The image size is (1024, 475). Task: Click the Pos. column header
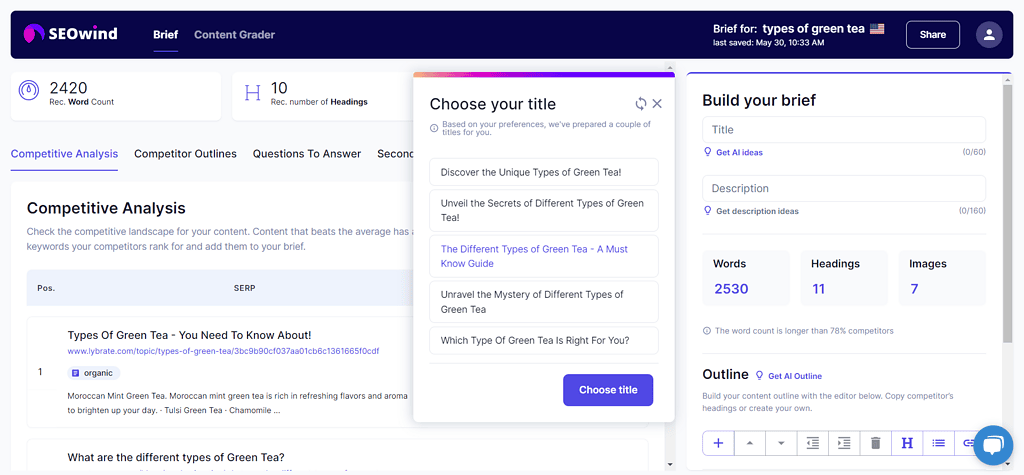coord(46,288)
